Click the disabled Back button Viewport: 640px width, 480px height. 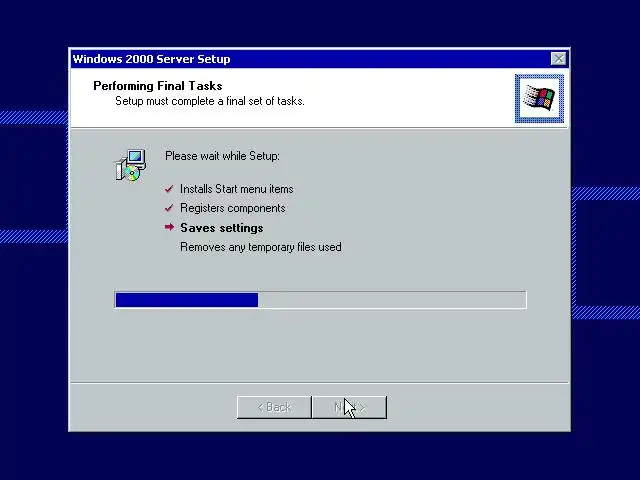[x=274, y=407]
